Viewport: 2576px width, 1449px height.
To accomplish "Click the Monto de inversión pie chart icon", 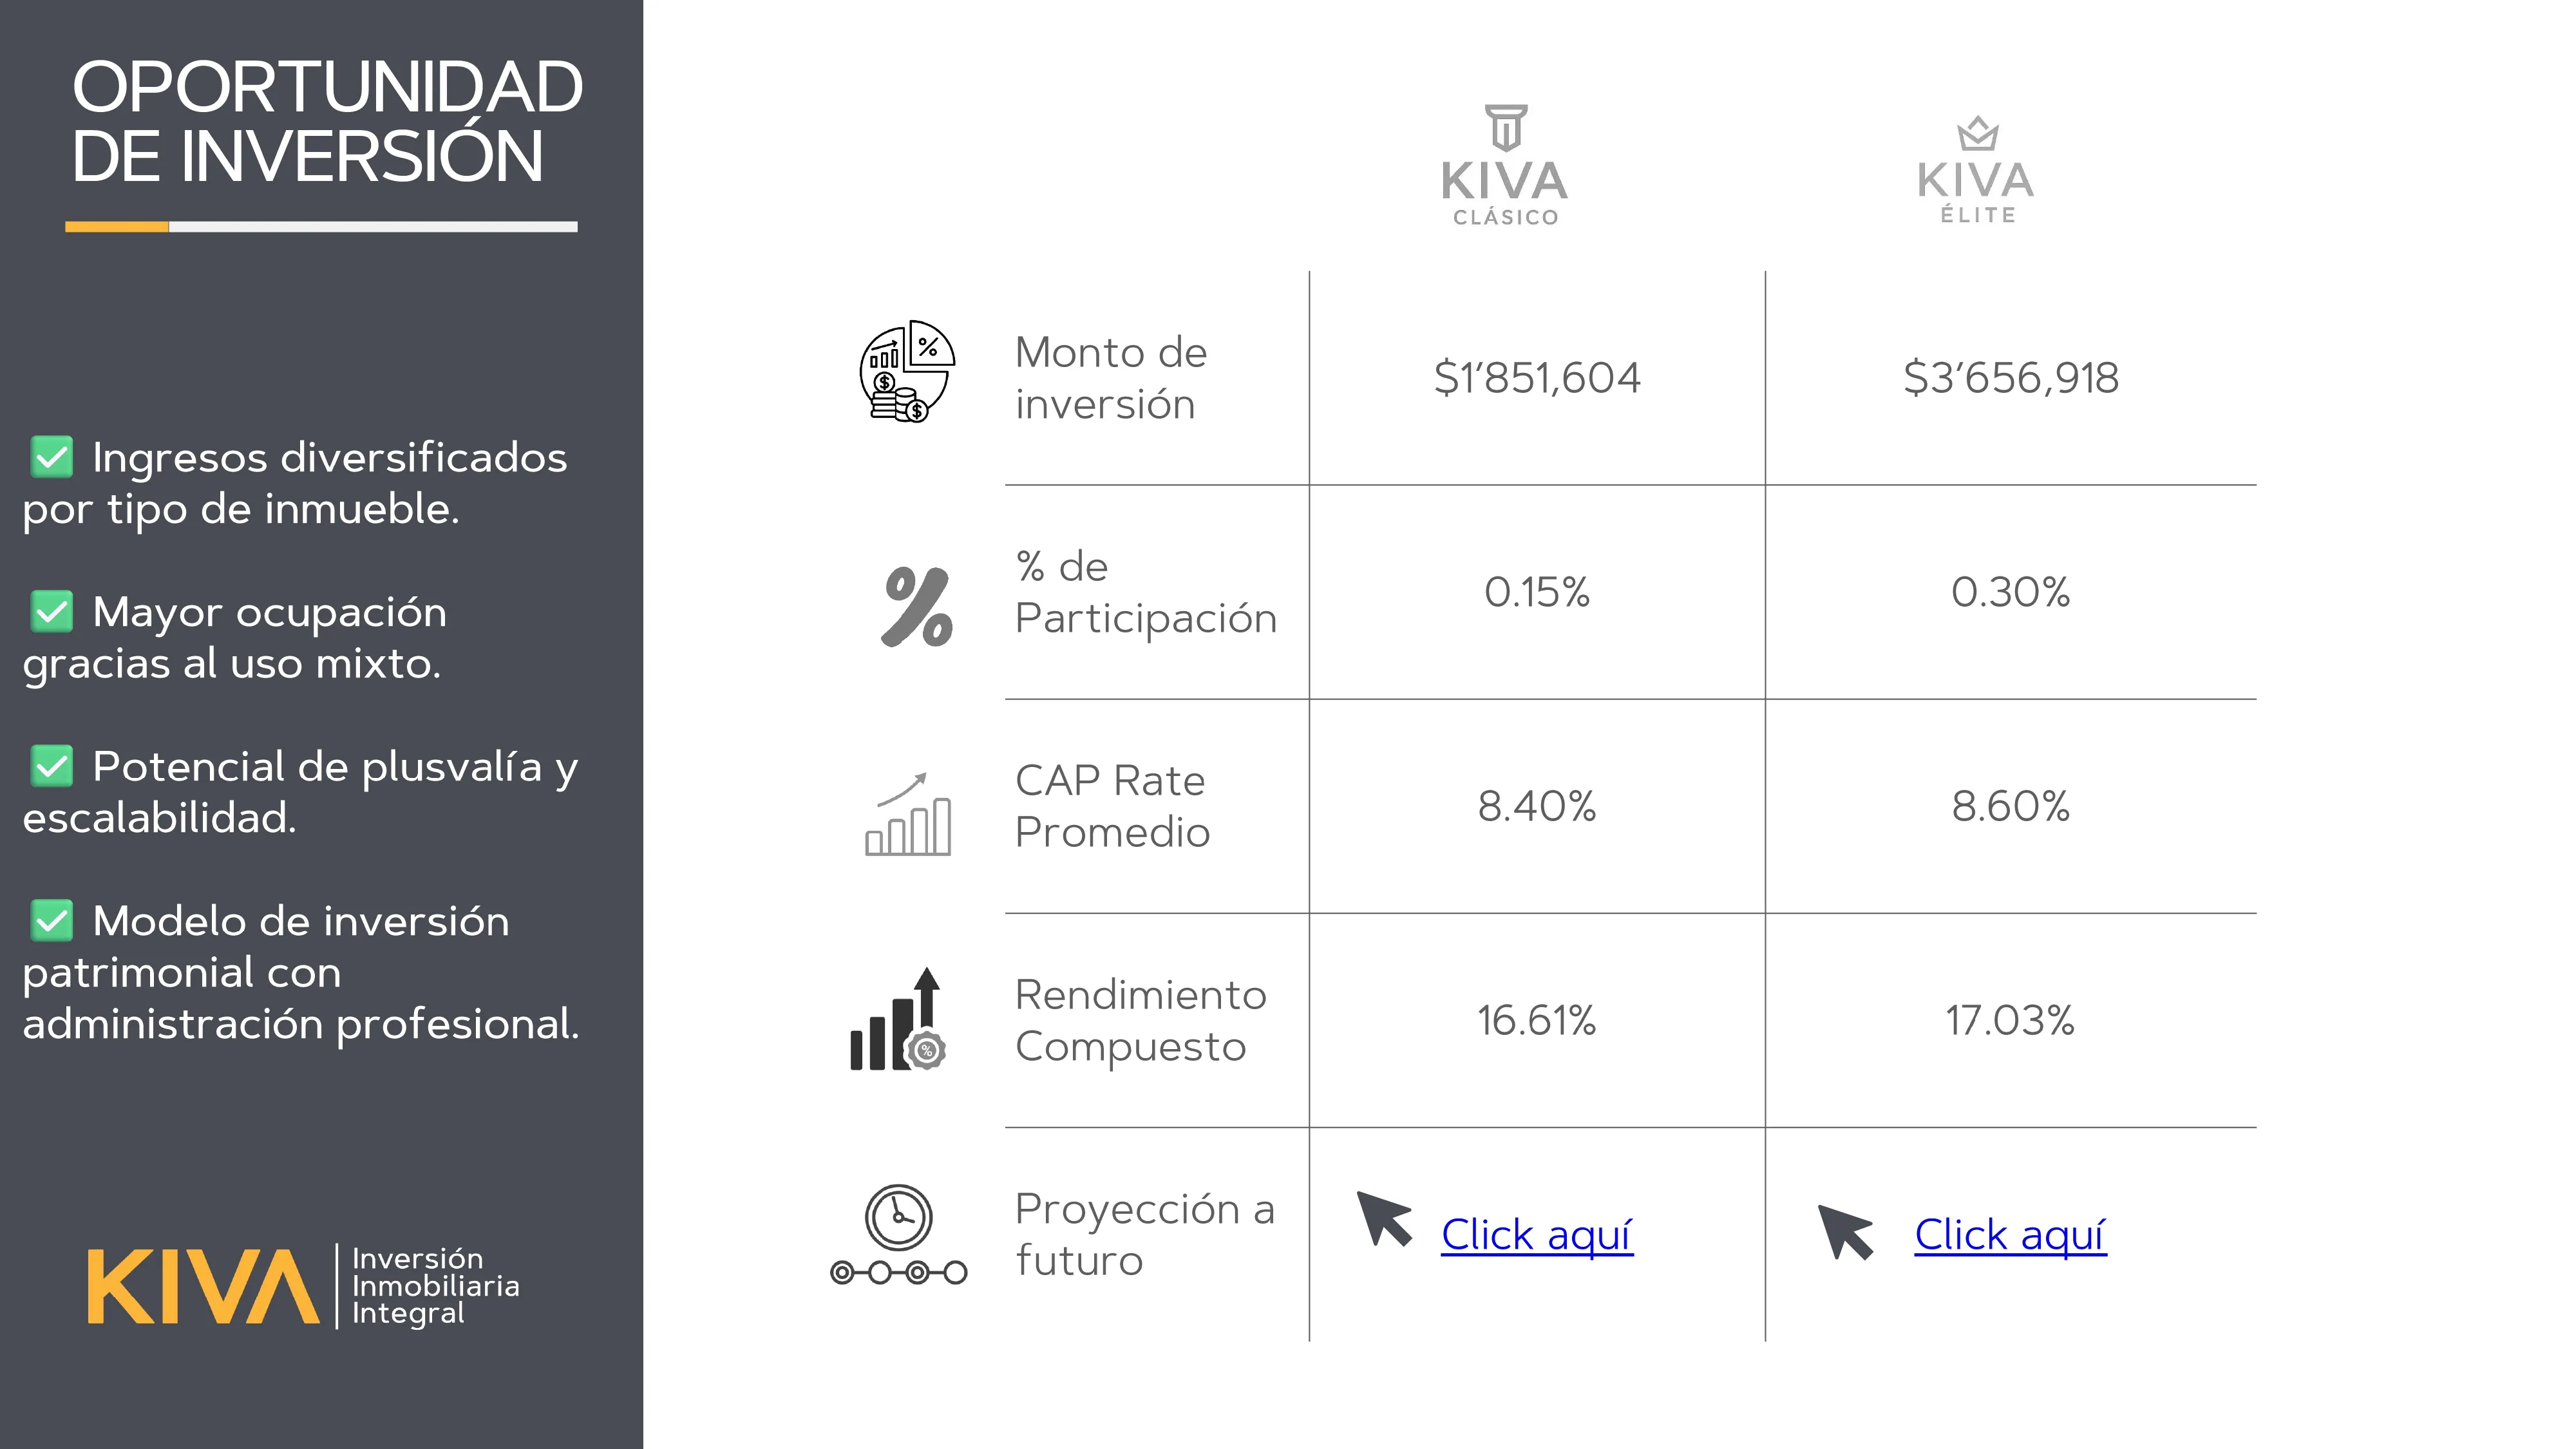I will [x=906, y=371].
